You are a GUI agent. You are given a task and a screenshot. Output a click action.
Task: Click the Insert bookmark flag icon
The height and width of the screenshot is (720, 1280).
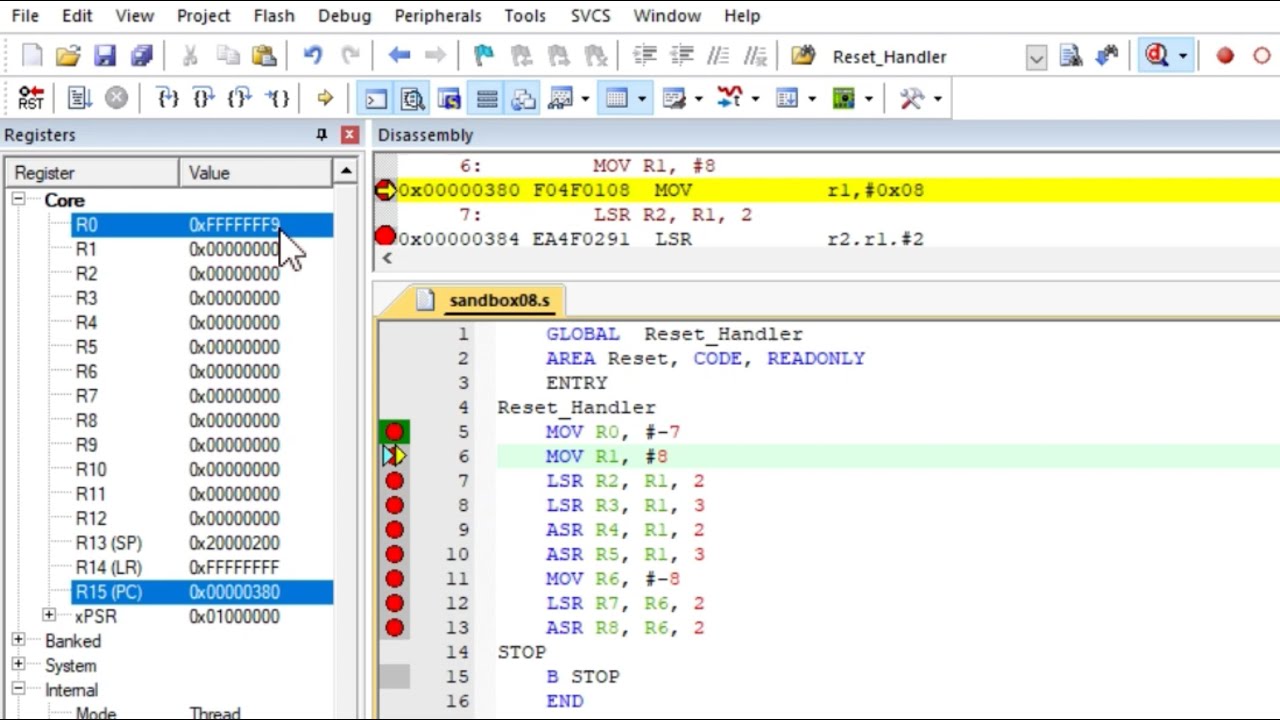[x=484, y=56]
